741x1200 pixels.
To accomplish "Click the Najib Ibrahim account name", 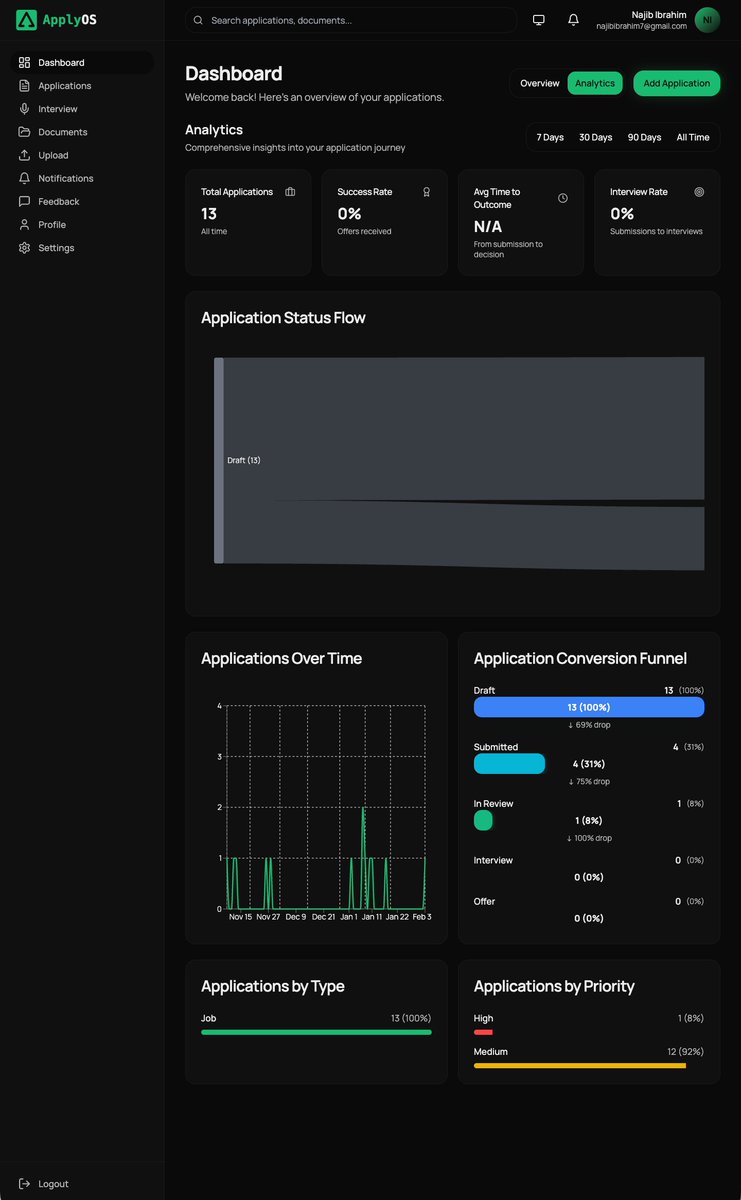I will [x=659, y=15].
